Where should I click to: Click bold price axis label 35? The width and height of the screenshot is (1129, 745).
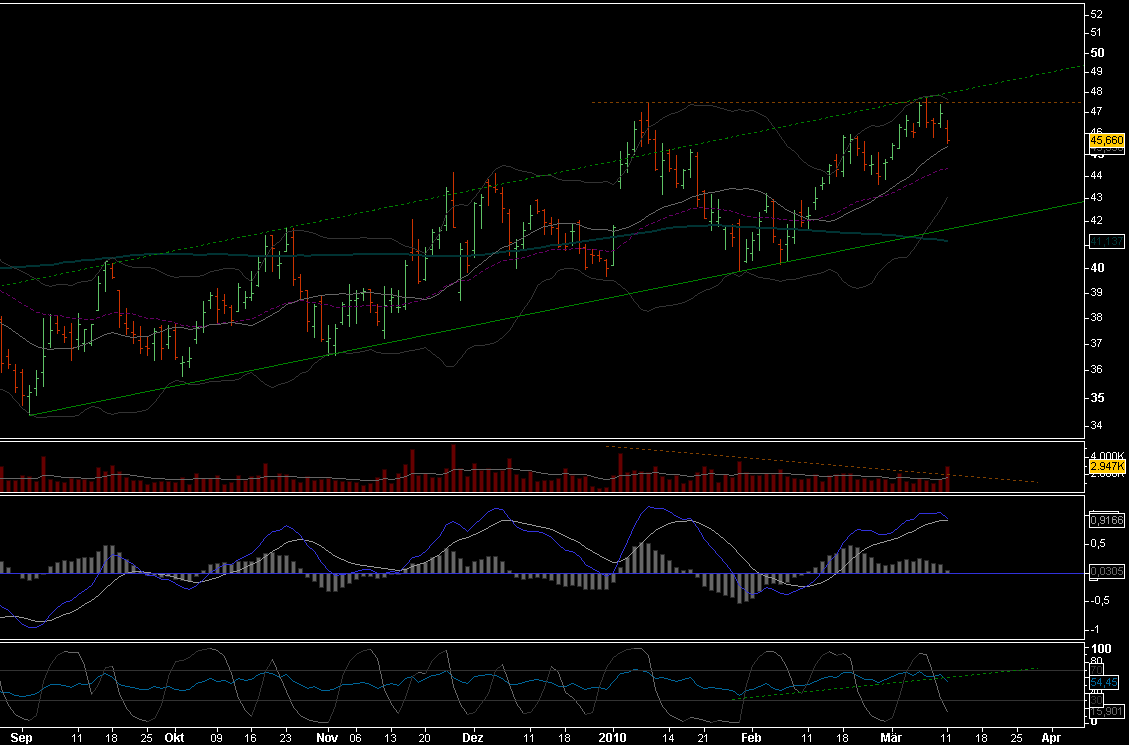[x=1097, y=397]
